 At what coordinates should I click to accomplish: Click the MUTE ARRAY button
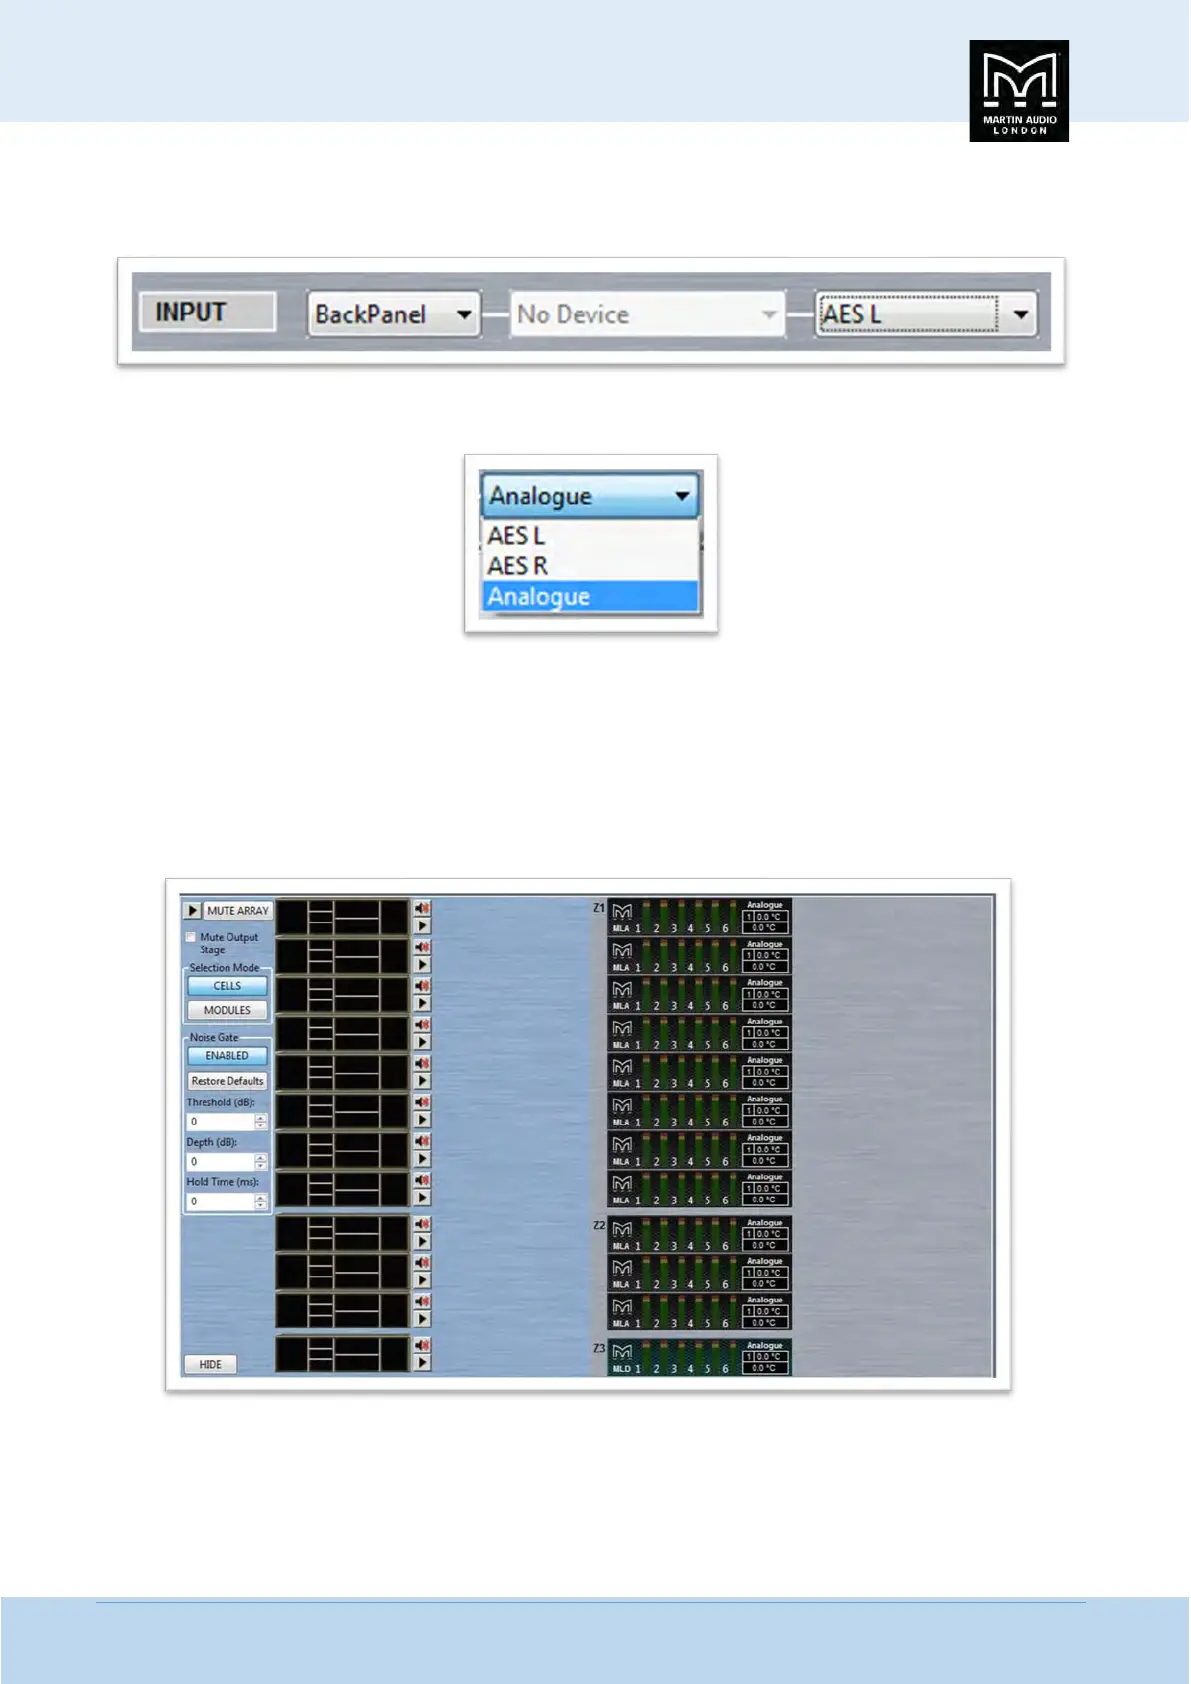point(238,911)
